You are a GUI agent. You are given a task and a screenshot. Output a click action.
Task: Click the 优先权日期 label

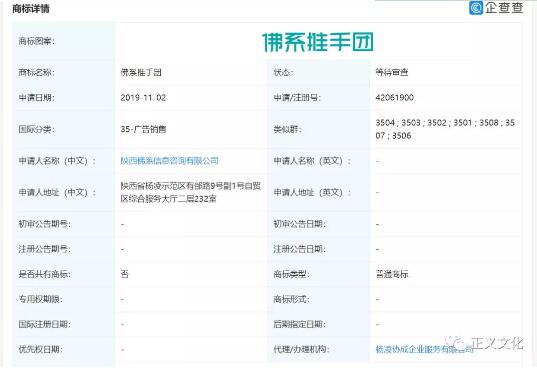(x=40, y=349)
